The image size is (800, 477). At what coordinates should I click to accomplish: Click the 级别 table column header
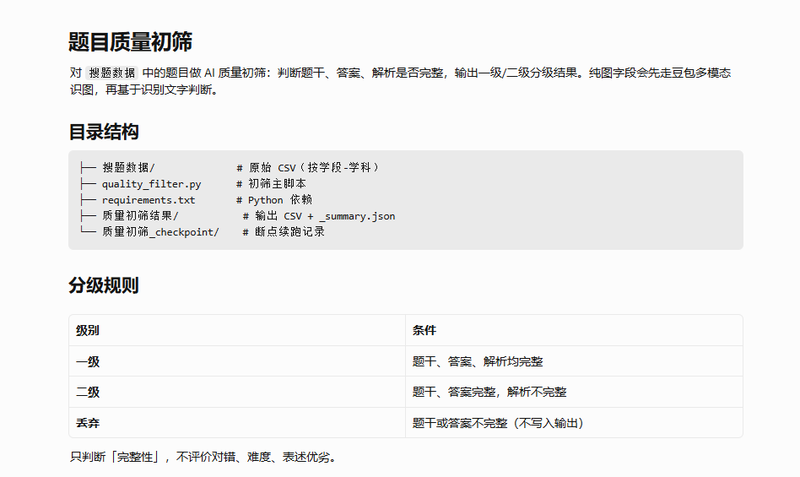88,331
